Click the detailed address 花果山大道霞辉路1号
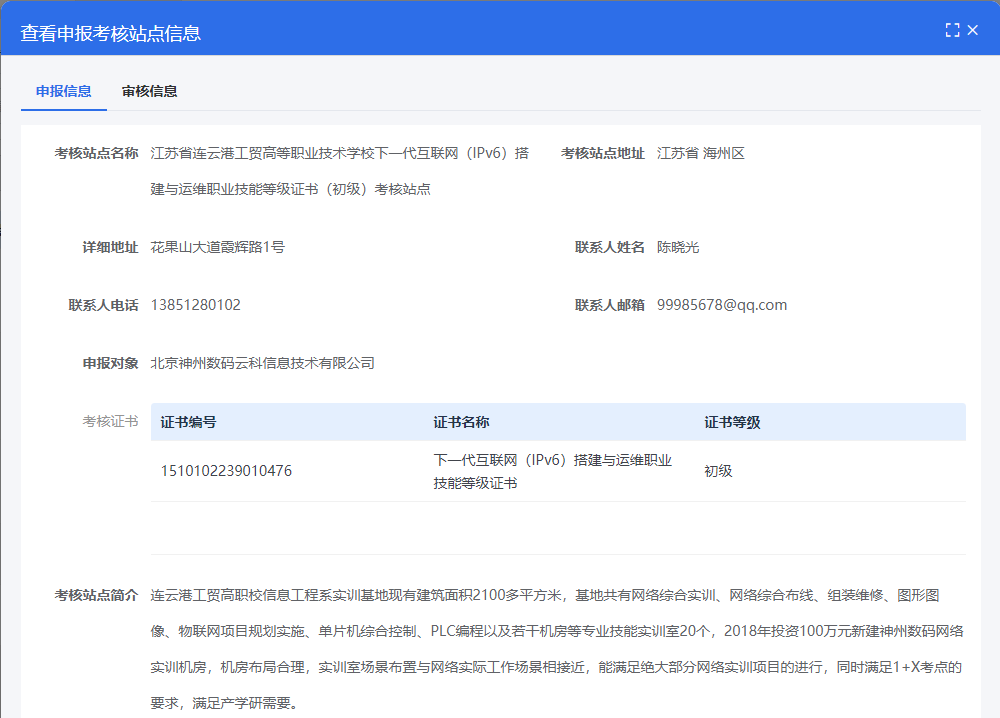 click(217, 247)
